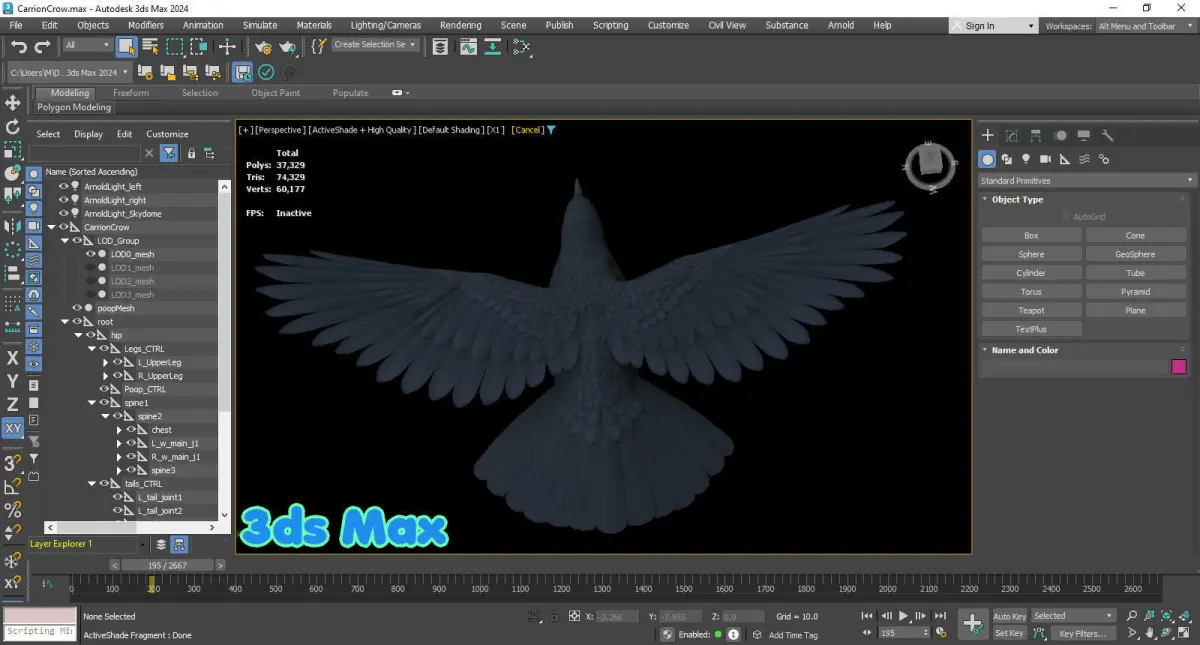
Task: Create a Teapot primitive button
Action: pos(1031,310)
